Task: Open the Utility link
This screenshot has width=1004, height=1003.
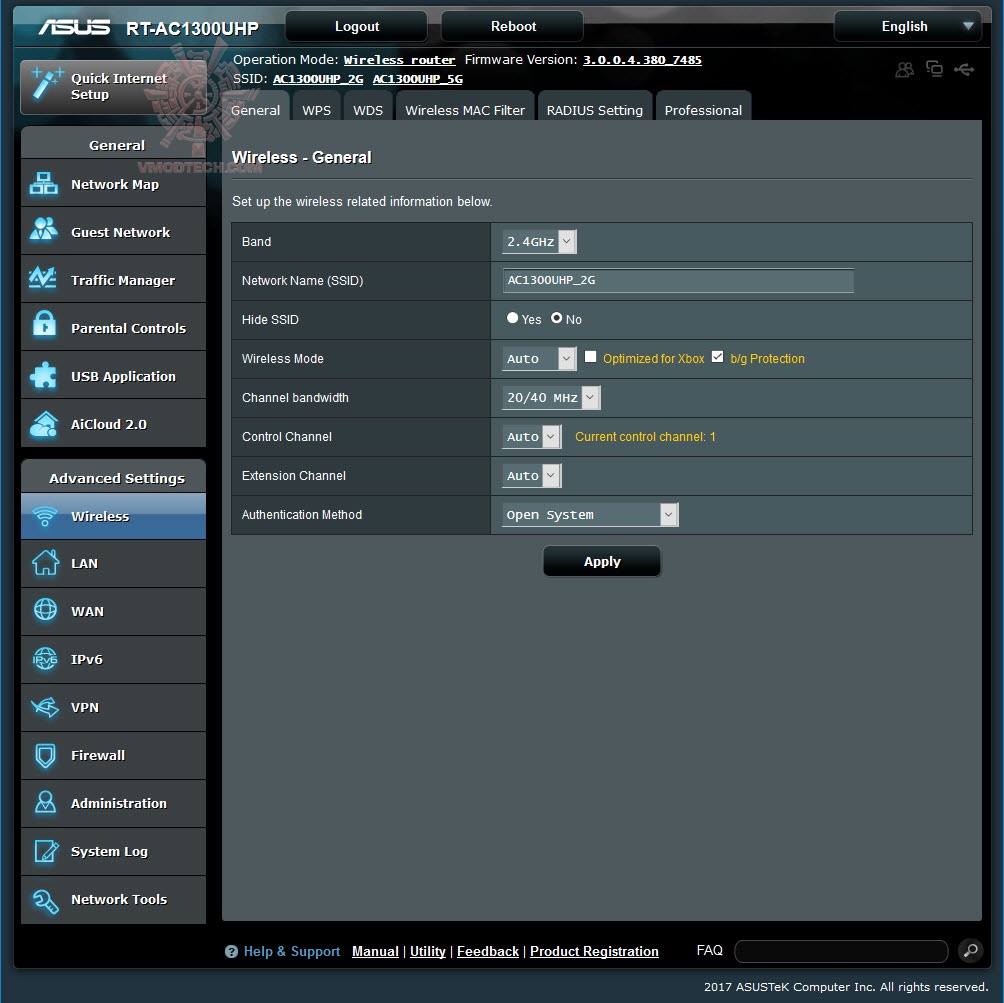Action: pos(428,951)
